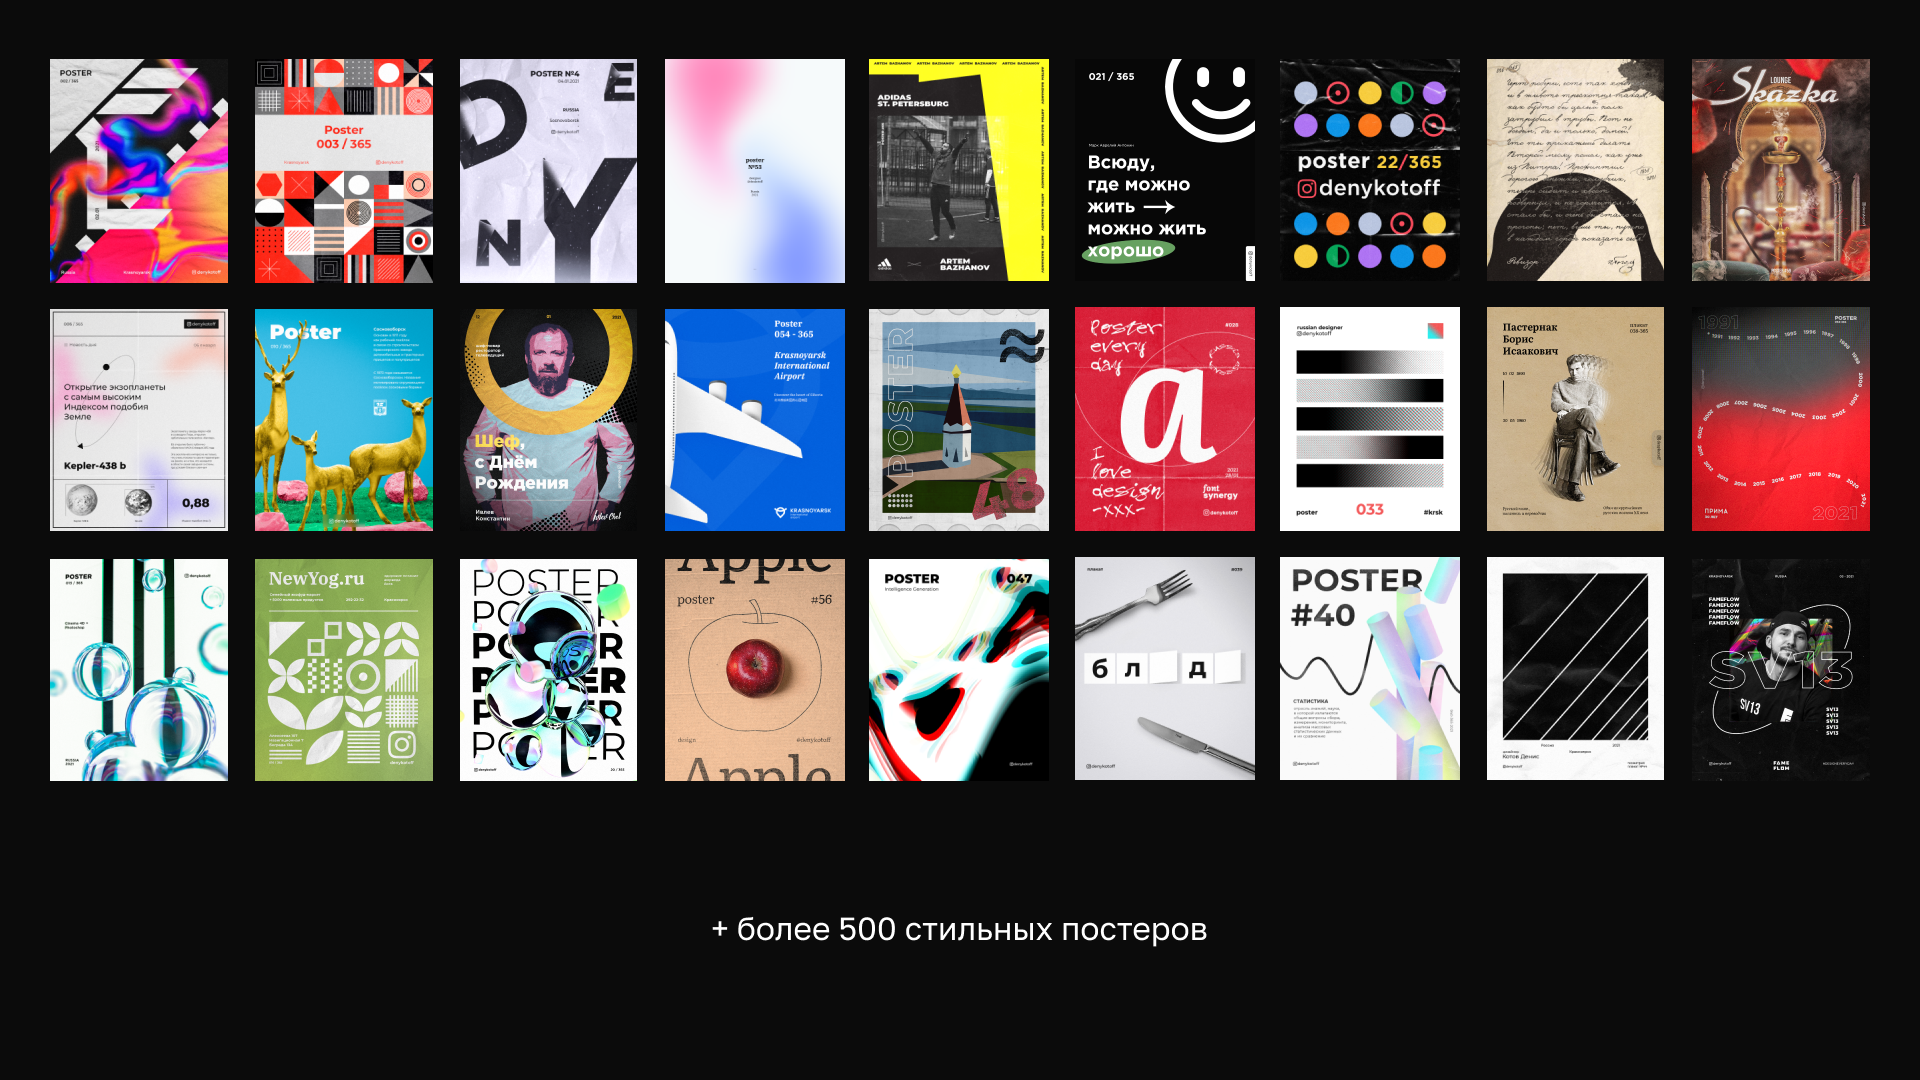Click the POSTER #40 statistics thumbnail
The image size is (1920, 1080).
pos(1369,670)
